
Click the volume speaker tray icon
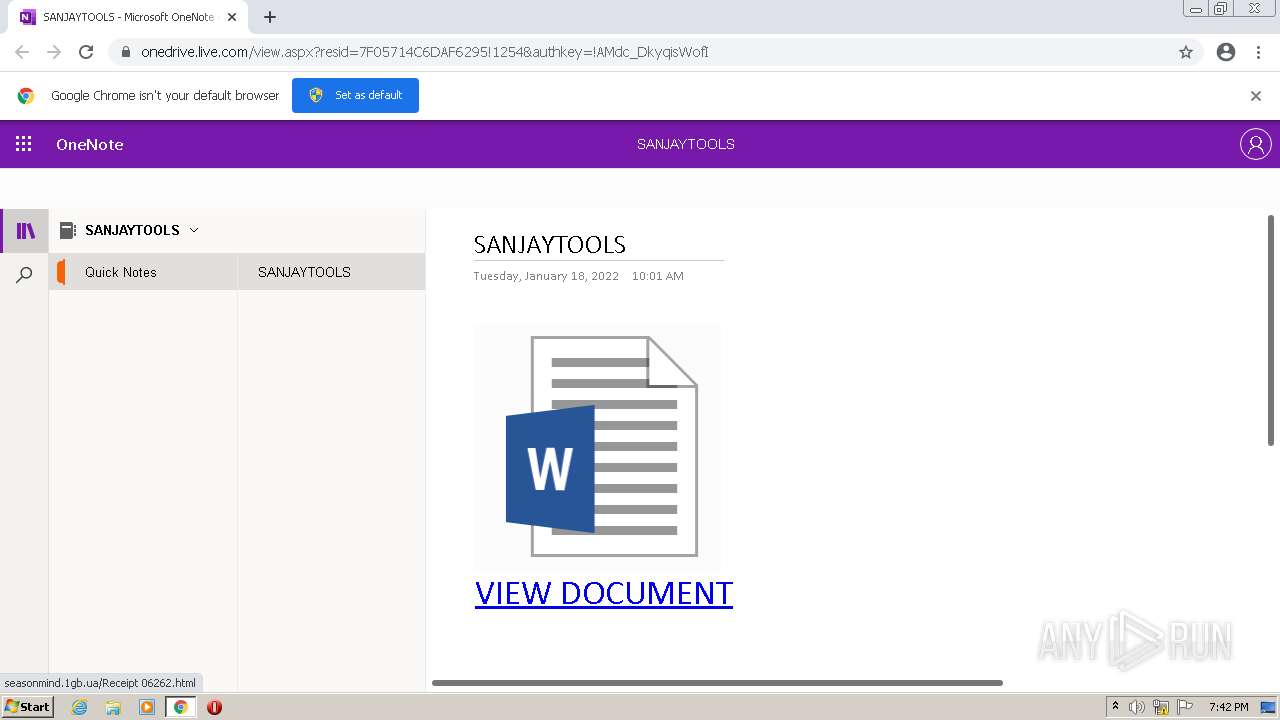pyautogui.click(x=1137, y=707)
